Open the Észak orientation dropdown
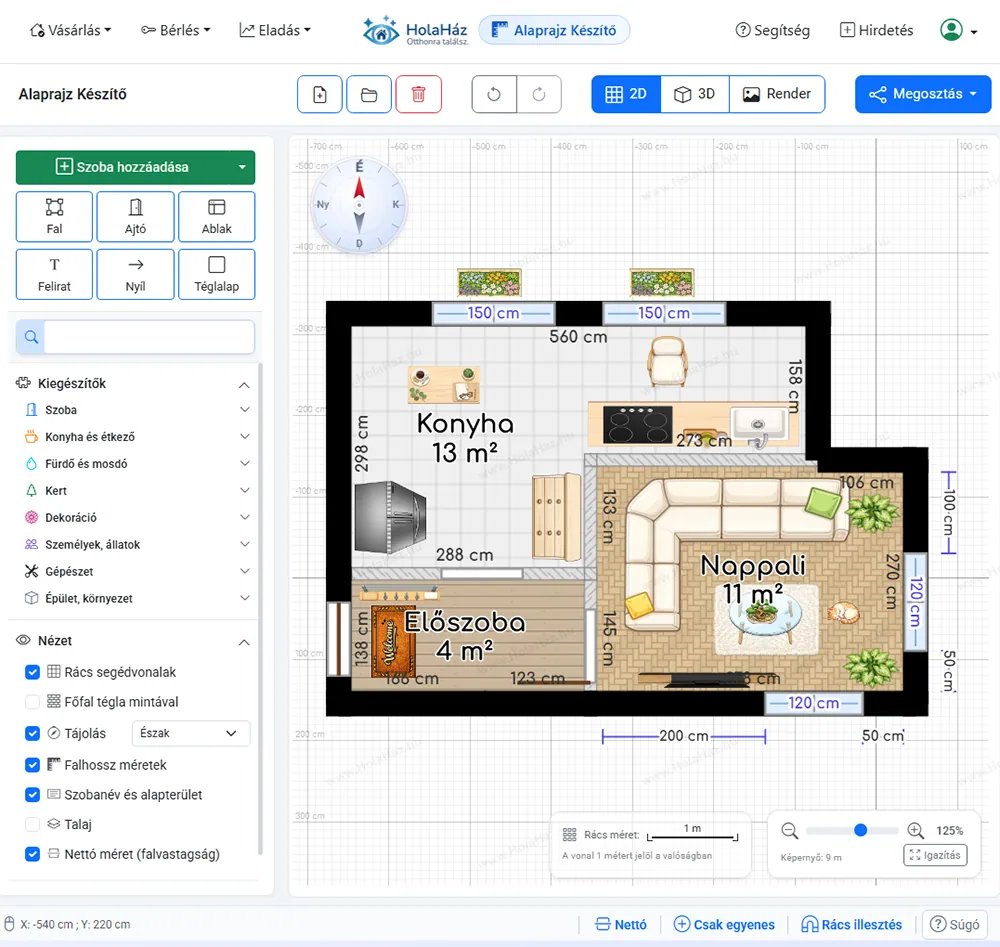This screenshot has width=1000, height=947. click(190, 733)
